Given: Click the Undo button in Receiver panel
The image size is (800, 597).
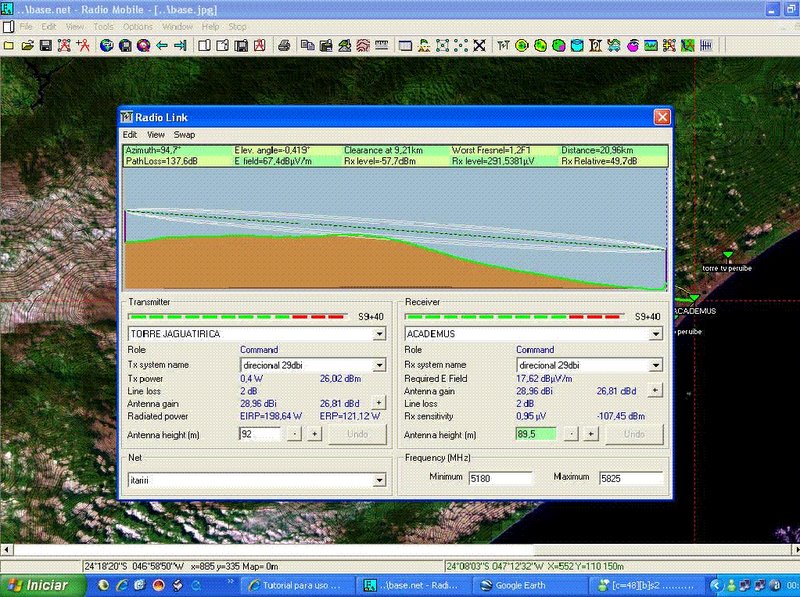Looking at the screenshot, I should pyautogui.click(x=634, y=434).
